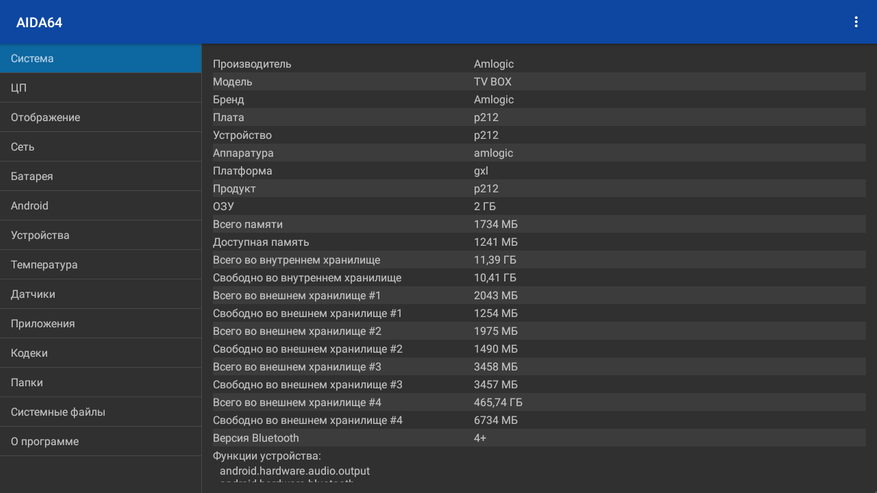Click the free internal storage 10,41 ГБ
Image resolution: width=877 pixels, height=493 pixels.
495,278
